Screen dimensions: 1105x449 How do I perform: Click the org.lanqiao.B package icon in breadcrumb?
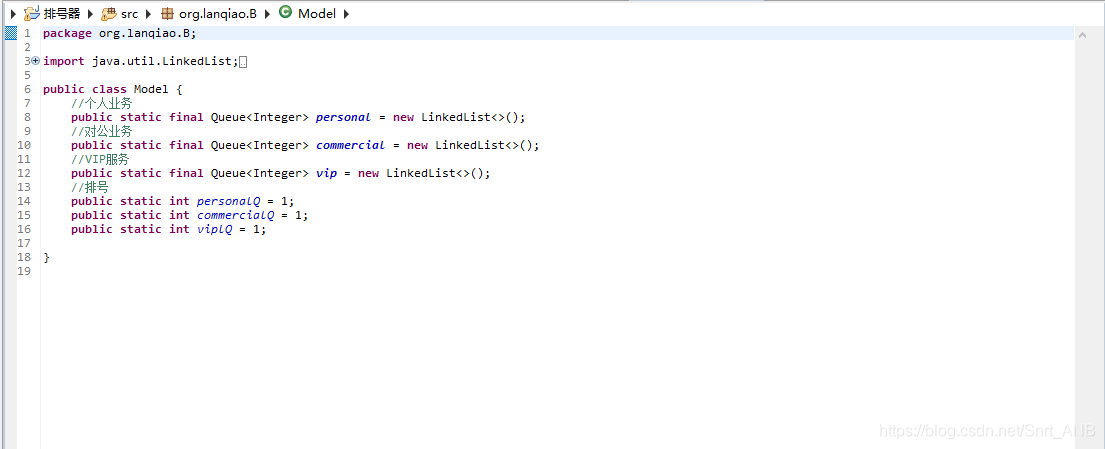click(x=167, y=13)
